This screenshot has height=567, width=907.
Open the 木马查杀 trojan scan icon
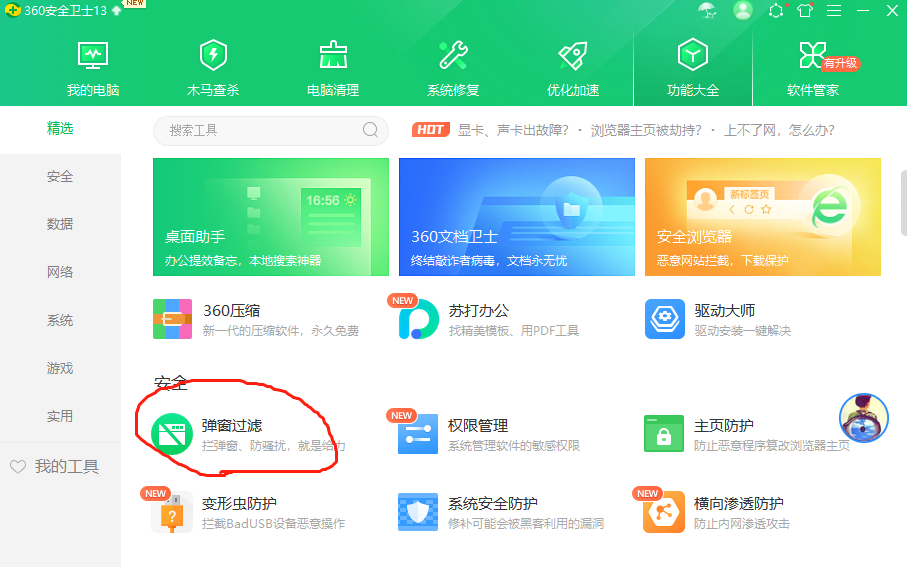tap(213, 56)
